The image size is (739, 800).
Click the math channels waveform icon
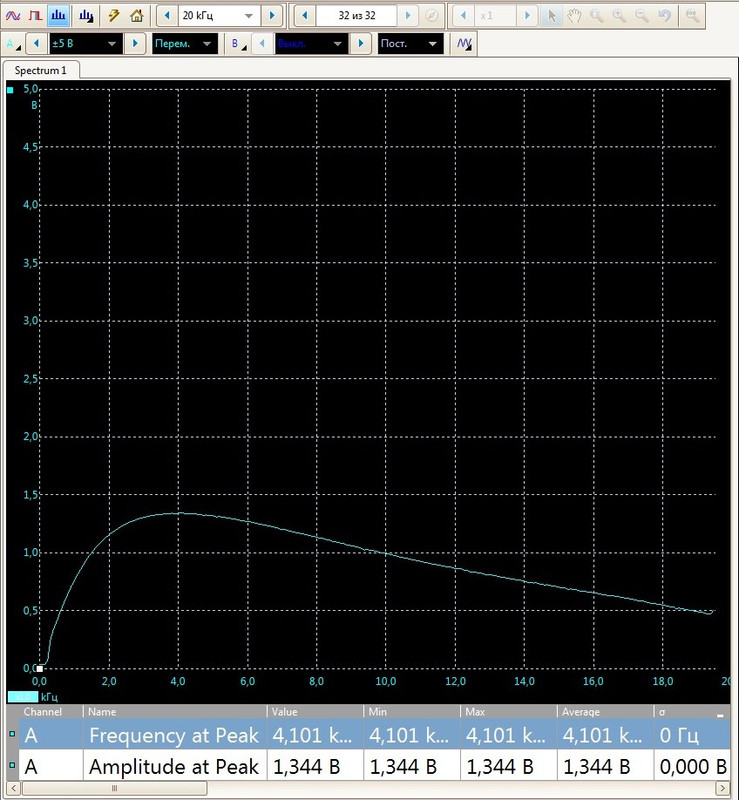(464, 43)
